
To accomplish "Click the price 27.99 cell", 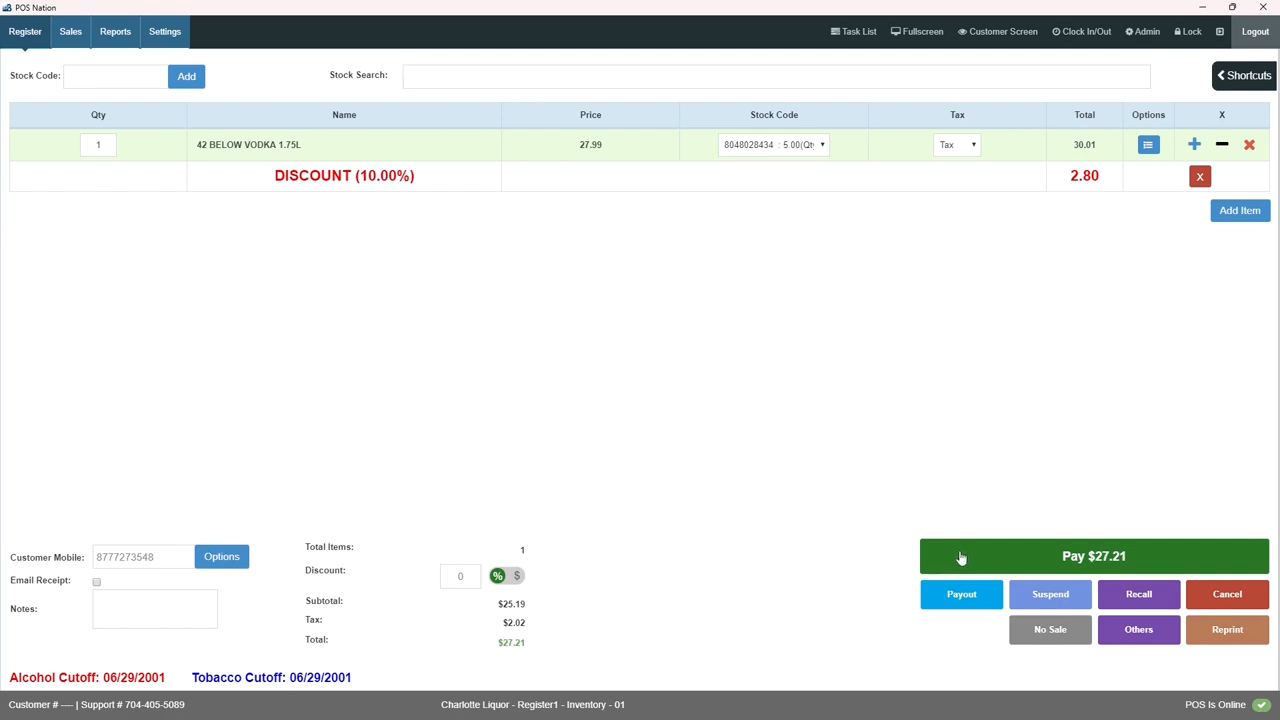I will (x=590, y=145).
